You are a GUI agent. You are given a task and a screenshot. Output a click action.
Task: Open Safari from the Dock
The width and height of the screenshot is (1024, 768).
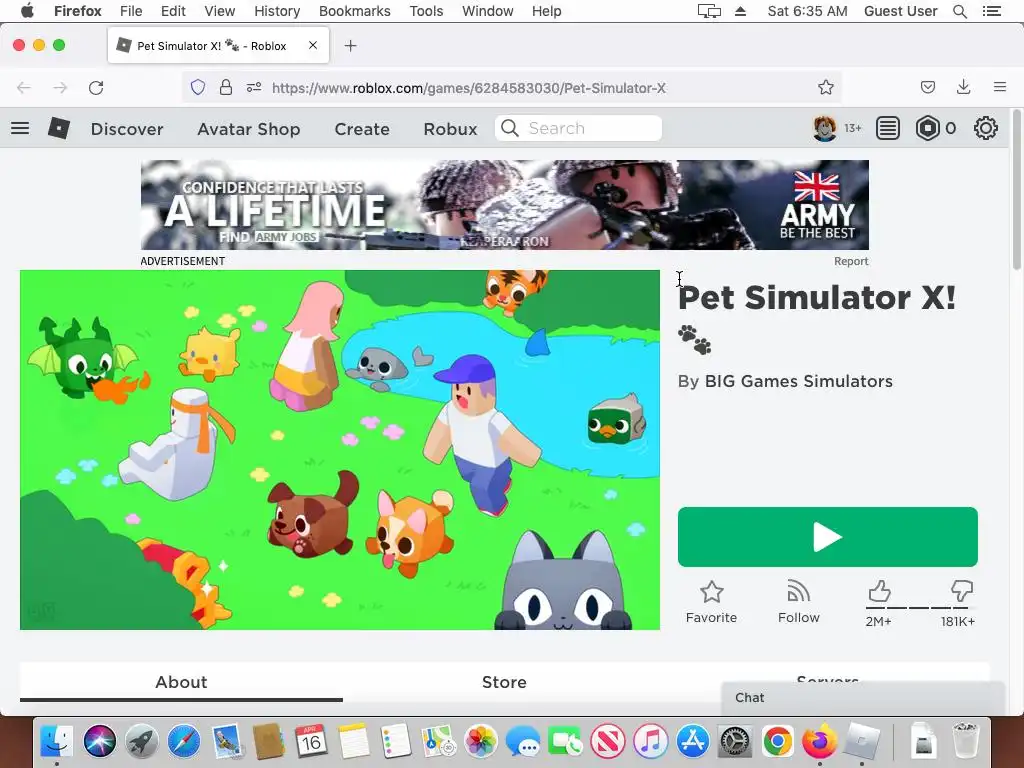[184, 742]
